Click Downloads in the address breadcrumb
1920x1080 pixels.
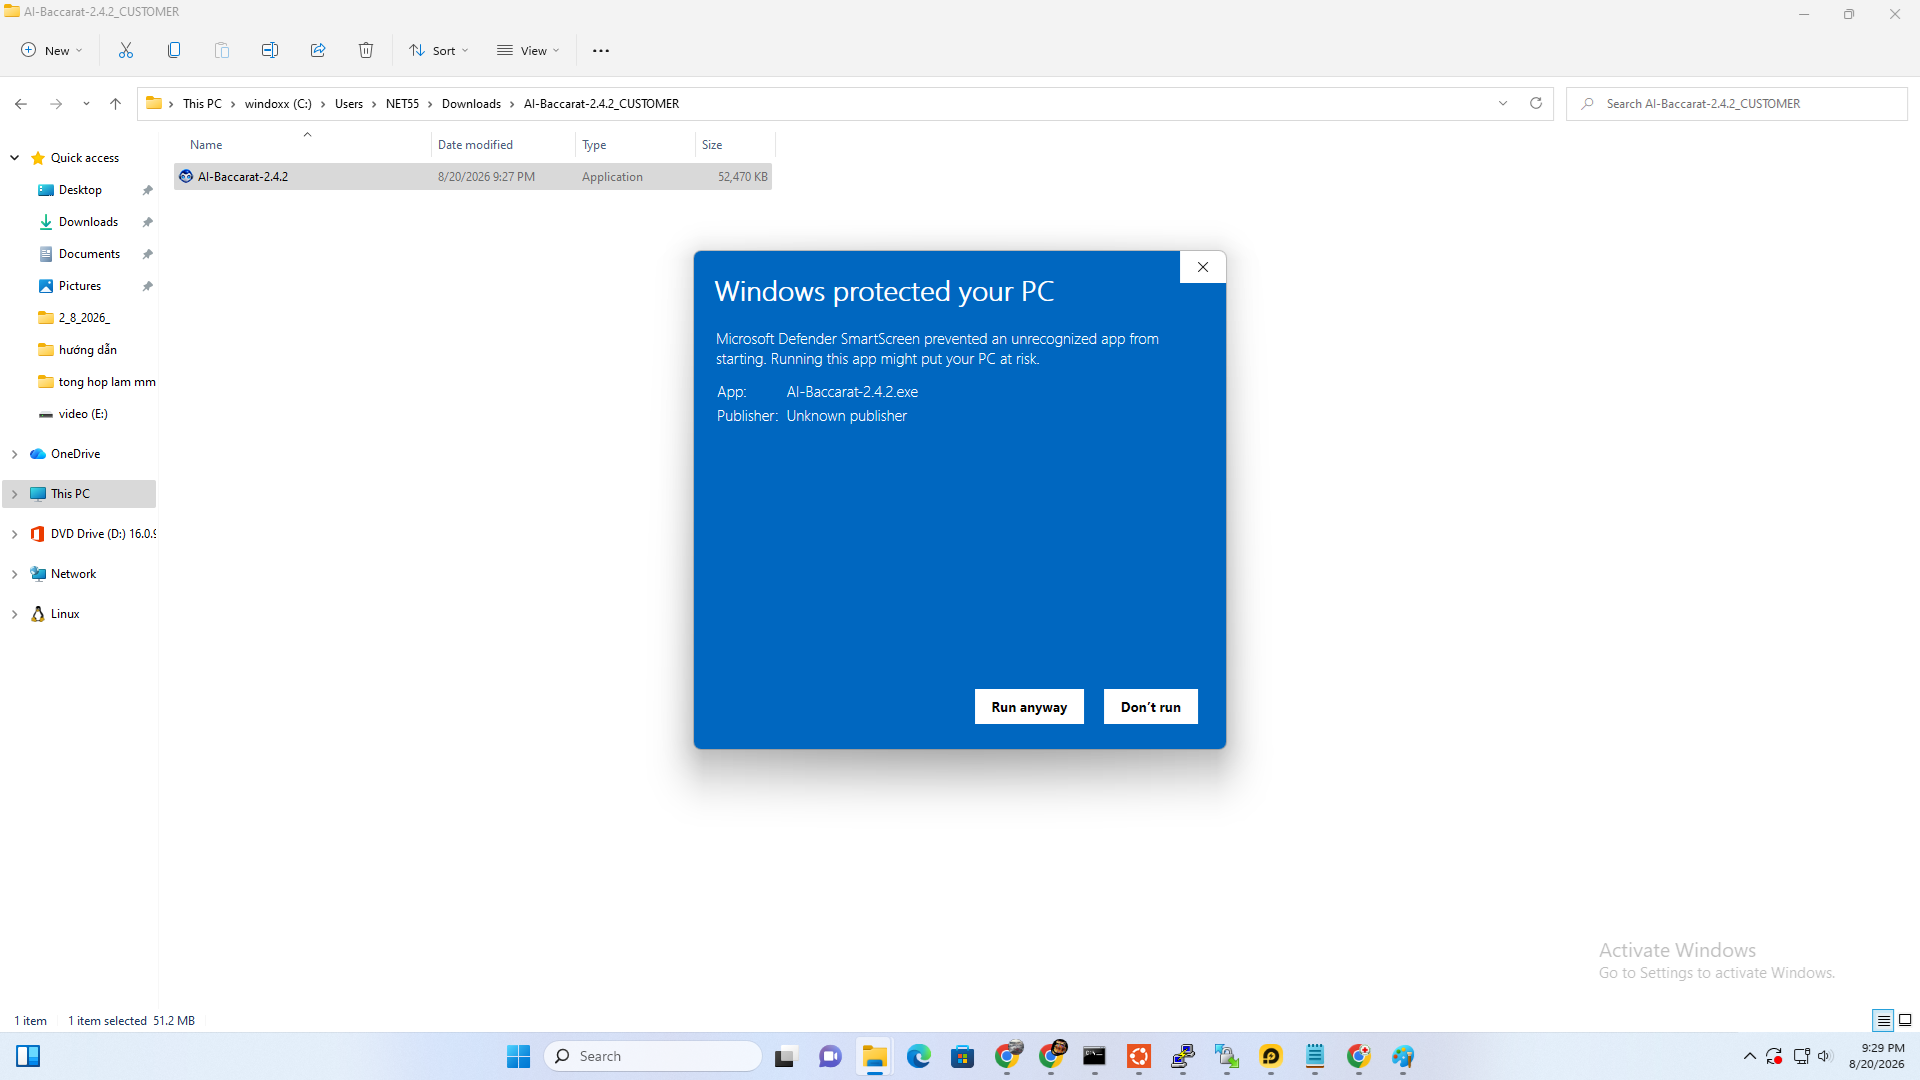coord(471,104)
